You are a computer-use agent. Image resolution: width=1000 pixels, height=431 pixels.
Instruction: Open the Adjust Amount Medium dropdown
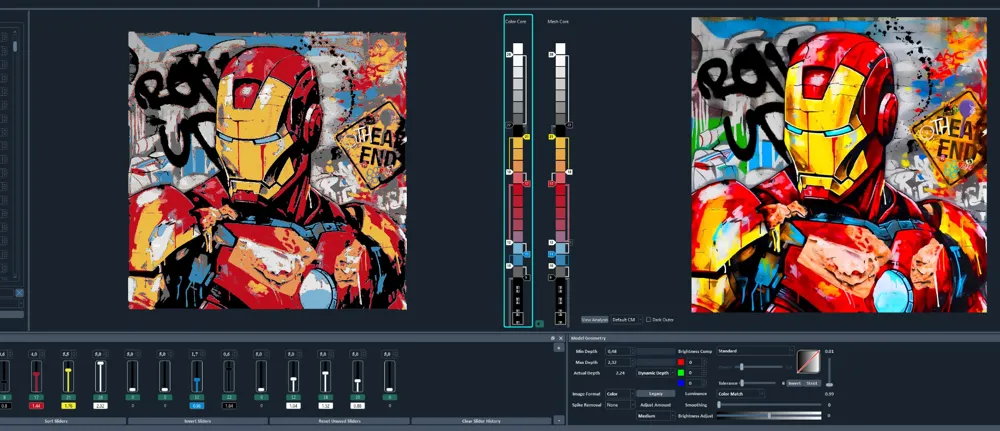pos(656,416)
